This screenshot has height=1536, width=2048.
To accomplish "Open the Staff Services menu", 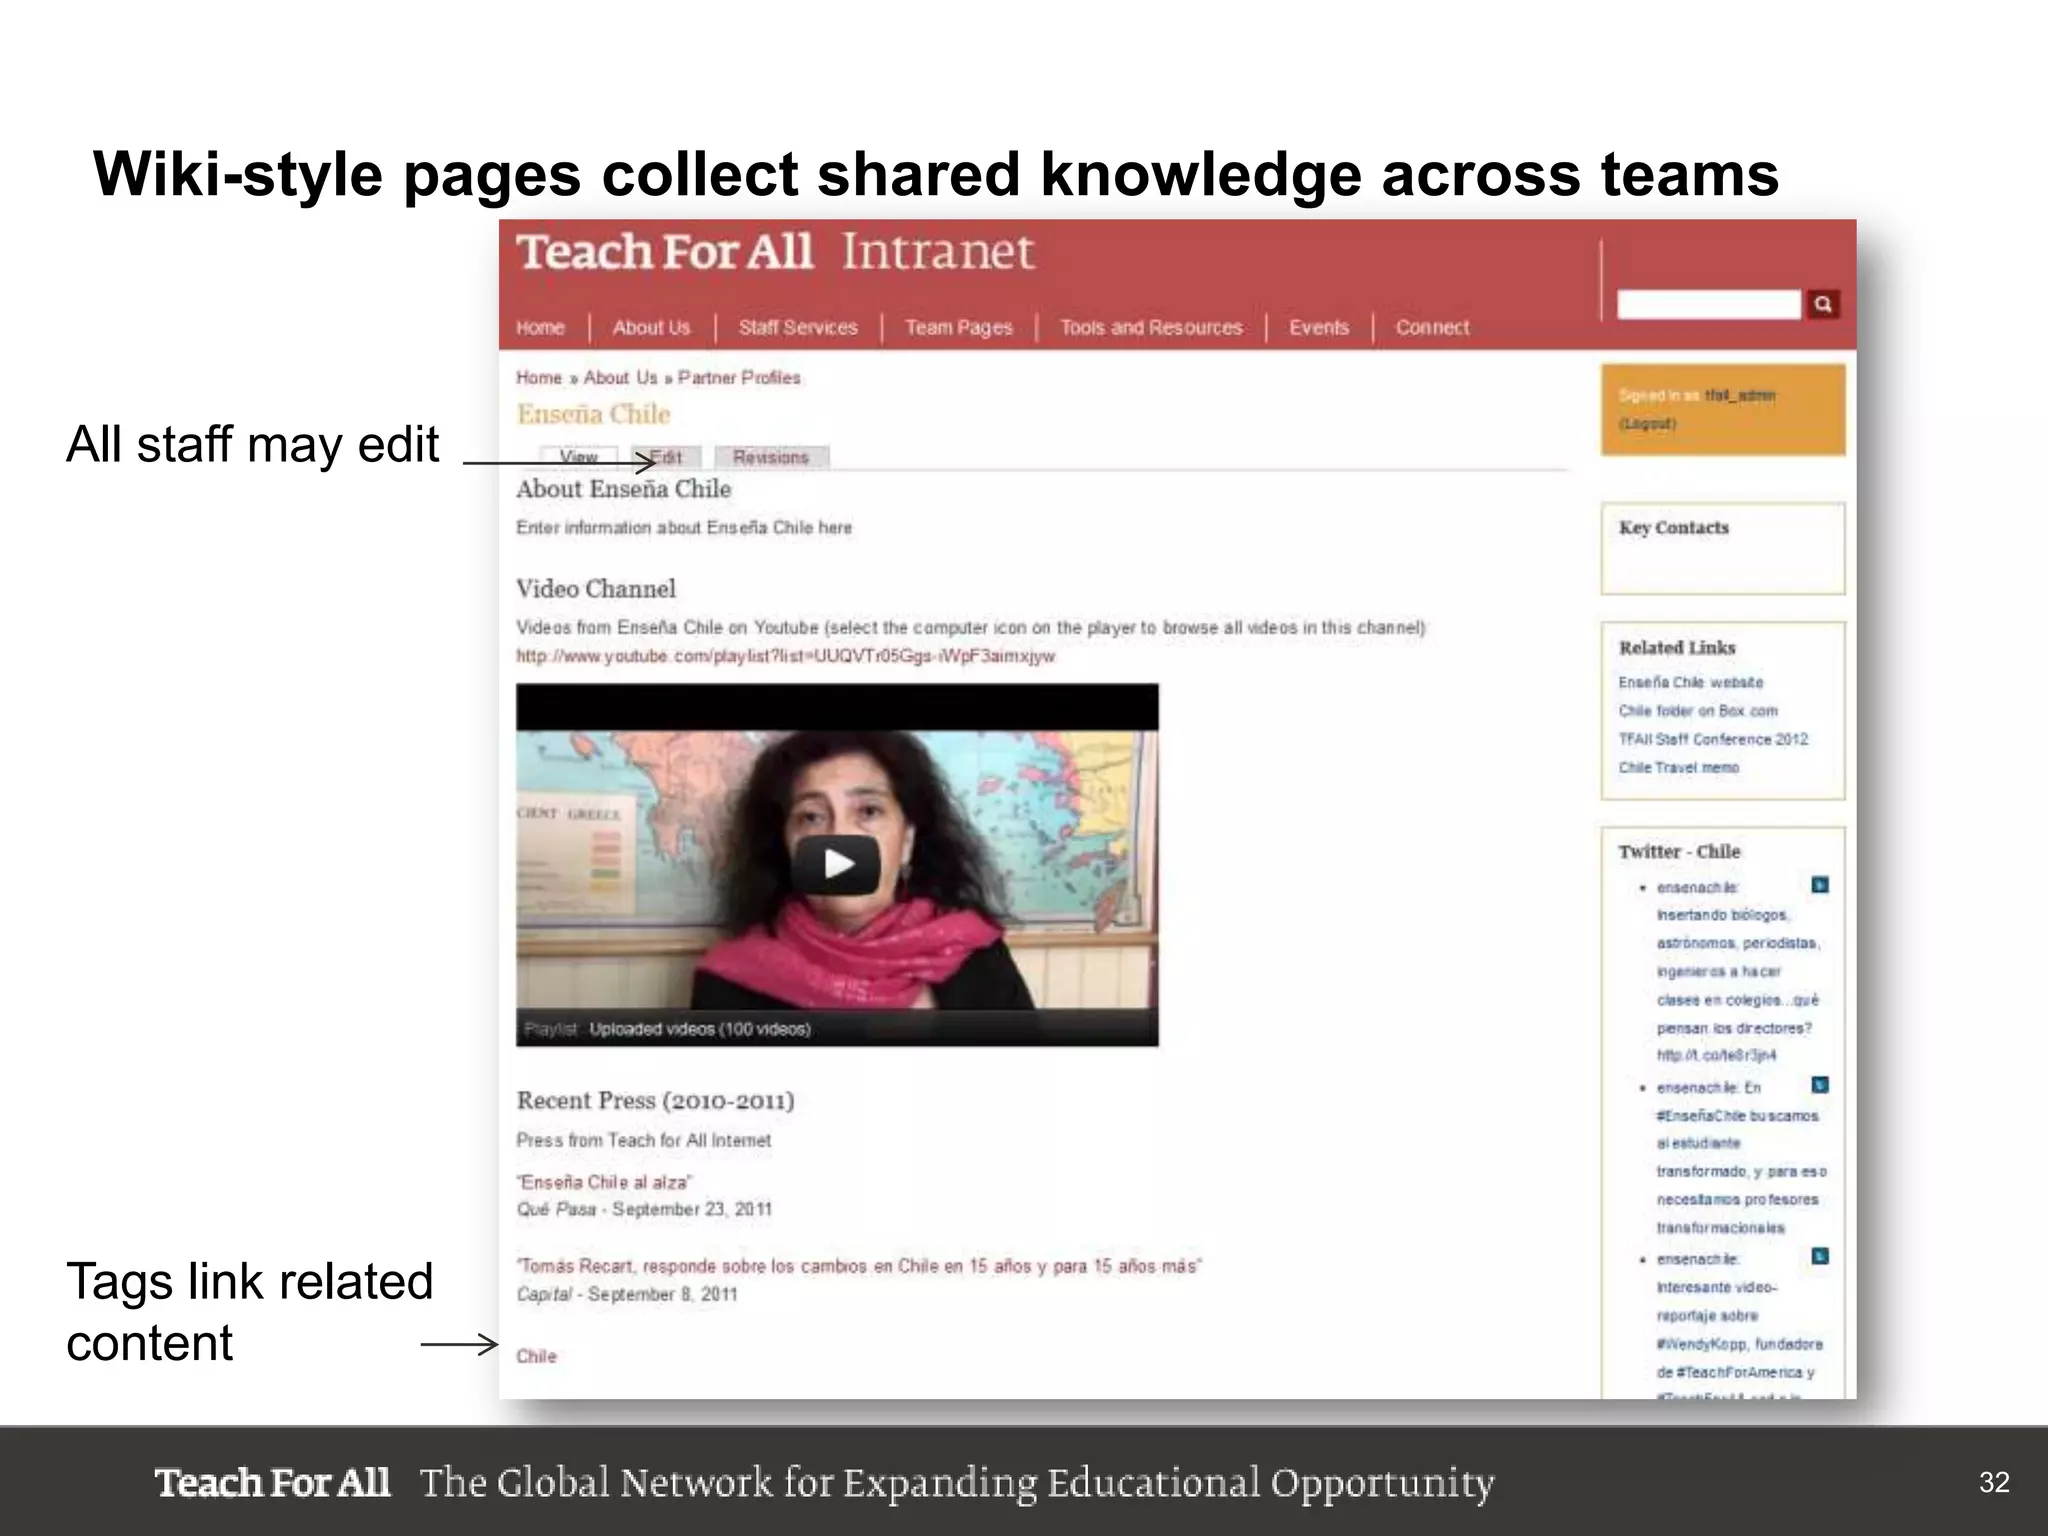I will coord(798,327).
